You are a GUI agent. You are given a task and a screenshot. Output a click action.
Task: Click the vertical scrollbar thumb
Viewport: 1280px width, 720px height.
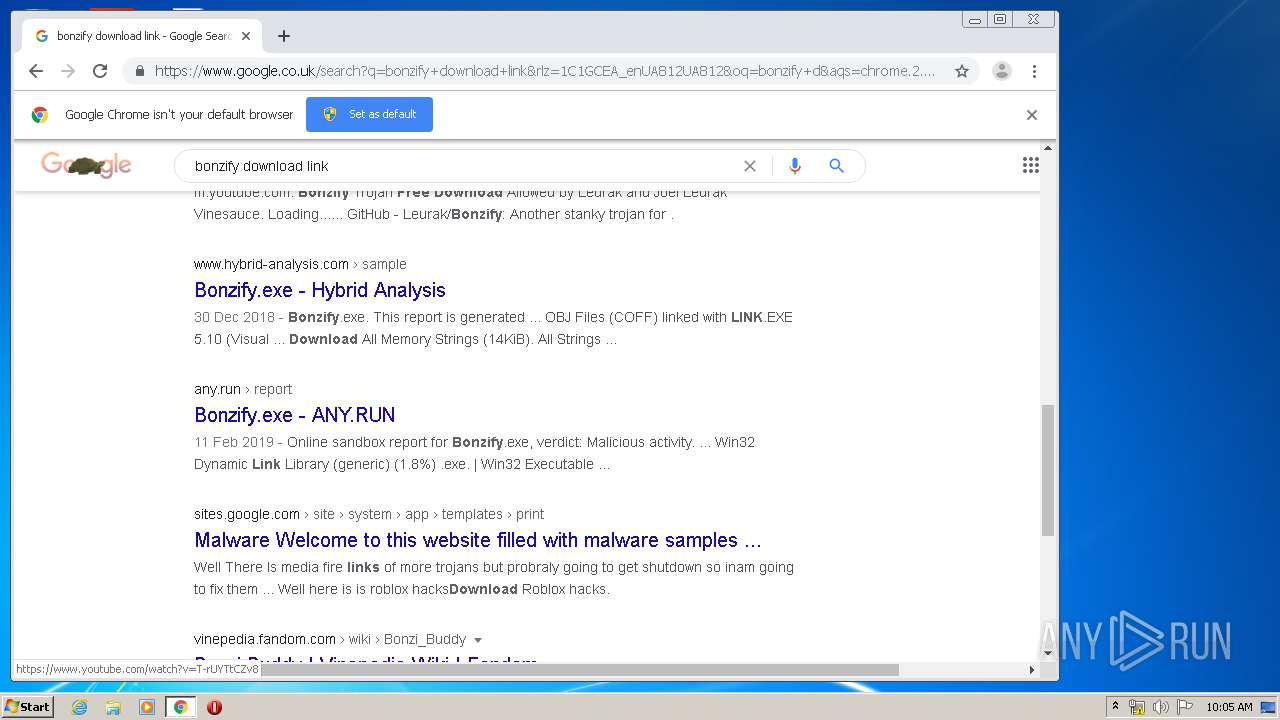(1048, 470)
